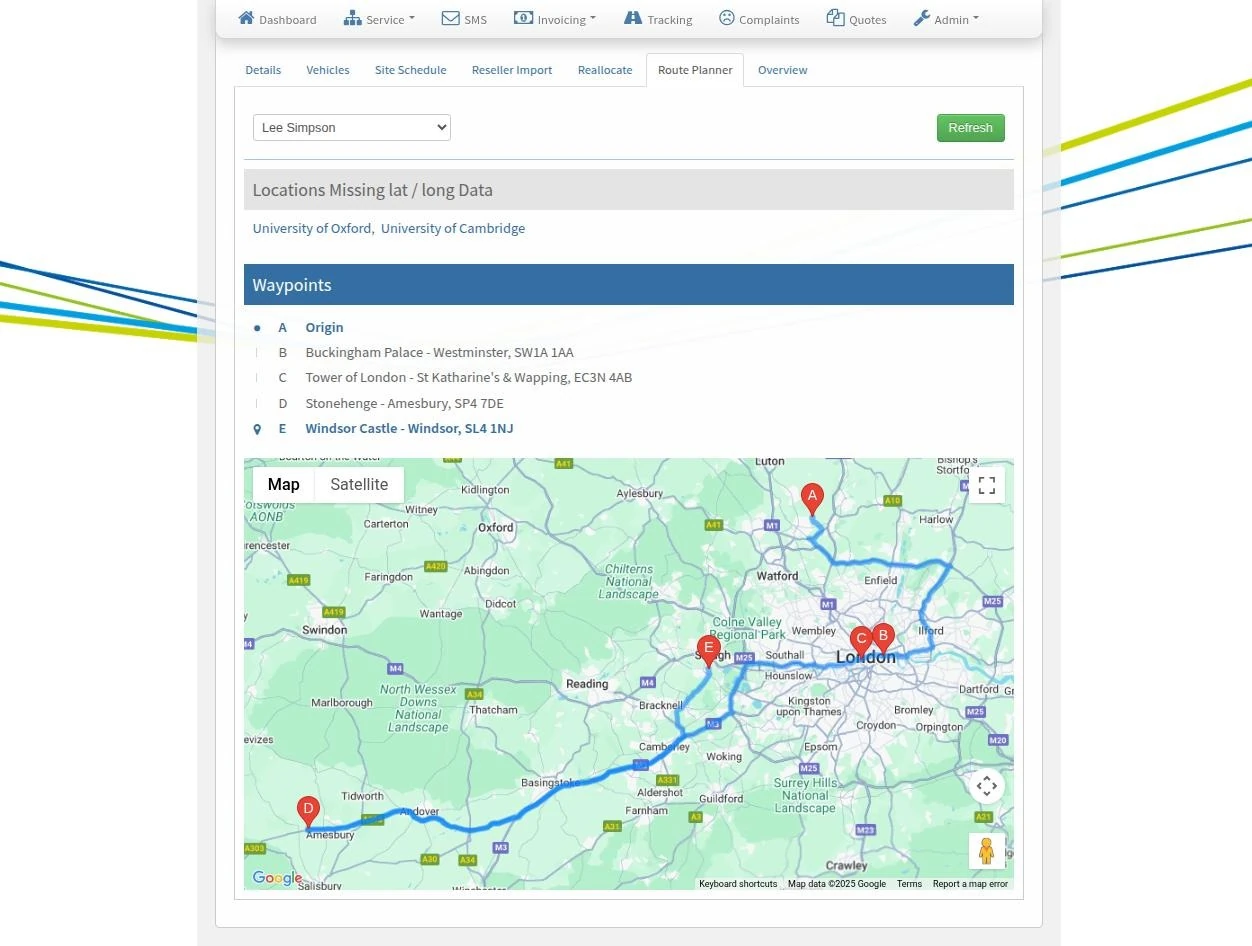Image resolution: width=1252 pixels, height=946 pixels.
Task: Click Oxford city label on map
Action: 496,528
